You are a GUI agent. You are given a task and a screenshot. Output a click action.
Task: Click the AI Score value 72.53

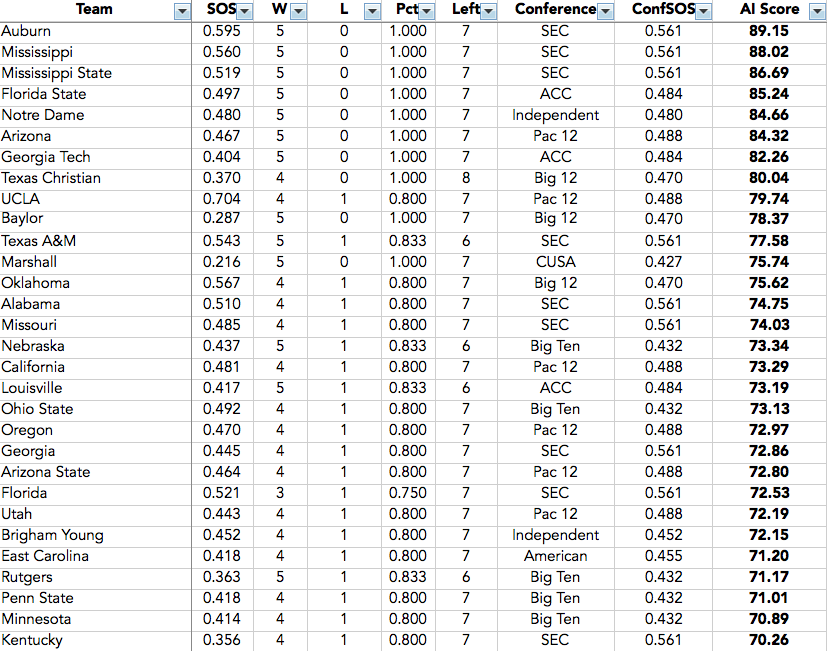coord(769,493)
